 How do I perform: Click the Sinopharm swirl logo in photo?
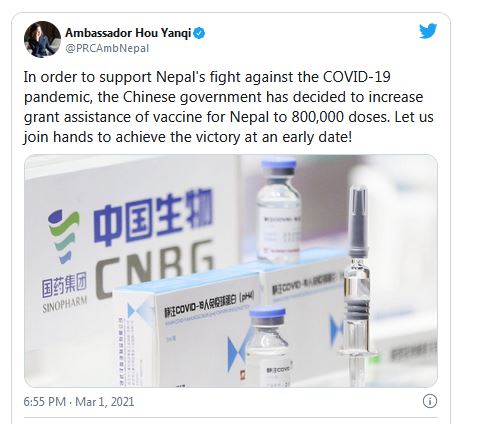[x=63, y=235]
